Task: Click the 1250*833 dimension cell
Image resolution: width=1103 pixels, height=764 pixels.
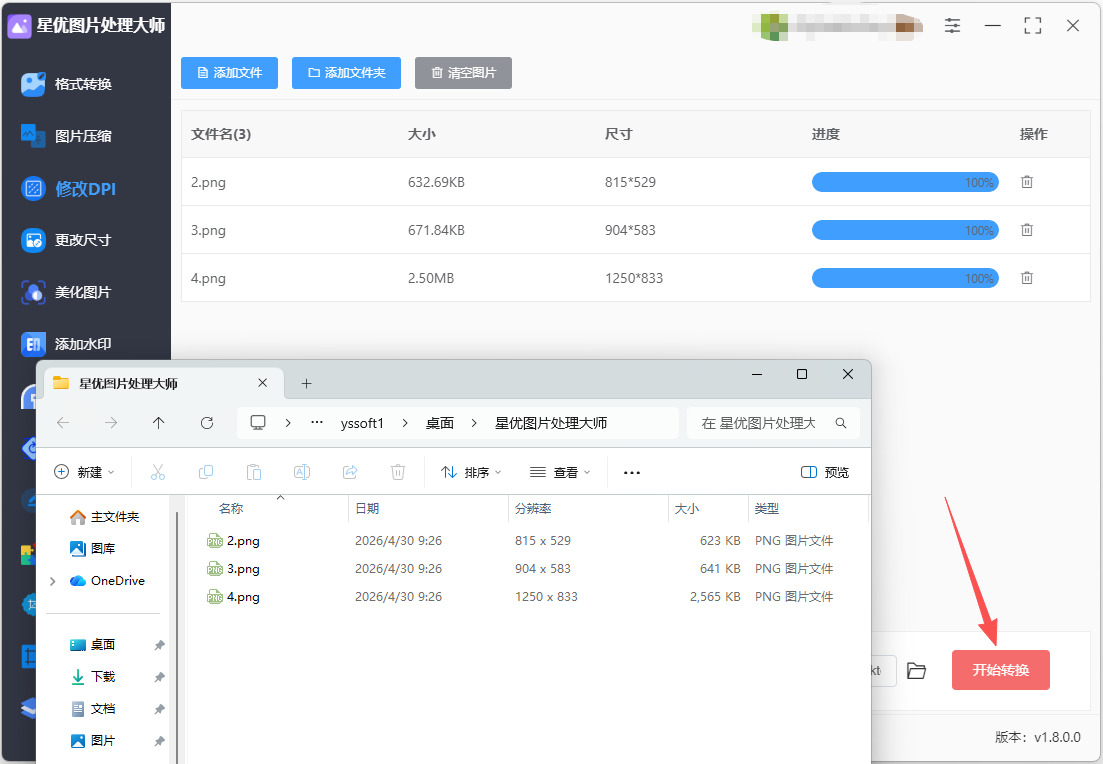Action: click(x=634, y=279)
